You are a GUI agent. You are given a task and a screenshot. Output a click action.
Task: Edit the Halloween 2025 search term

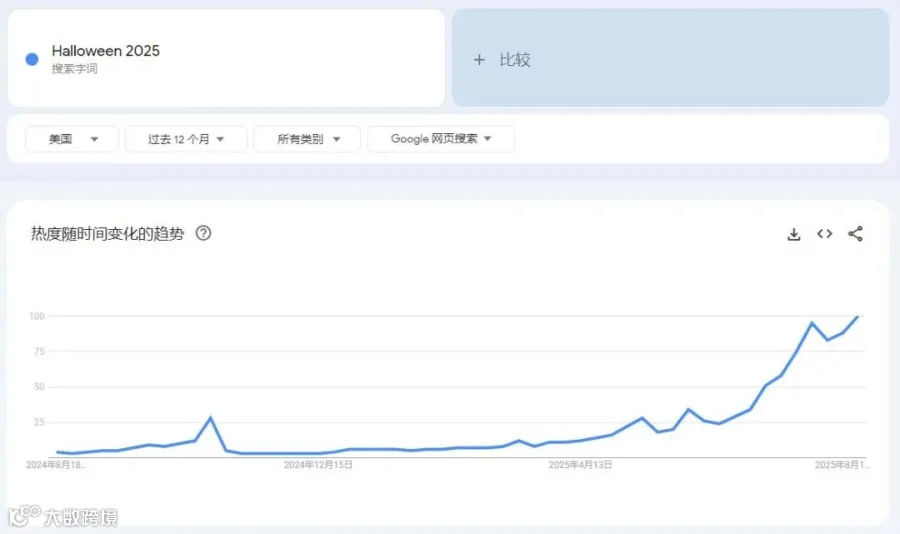click(106, 51)
